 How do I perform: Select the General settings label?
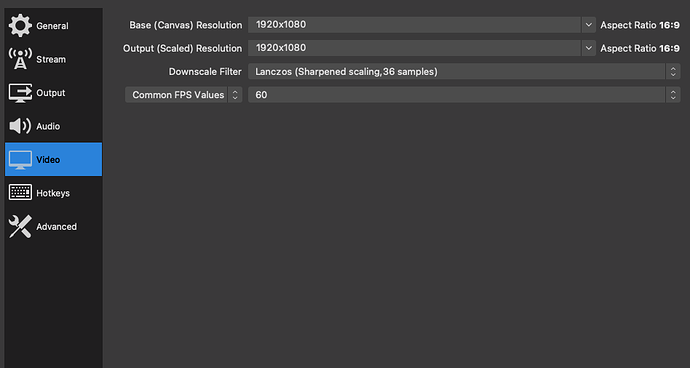pyautogui.click(x=52, y=26)
